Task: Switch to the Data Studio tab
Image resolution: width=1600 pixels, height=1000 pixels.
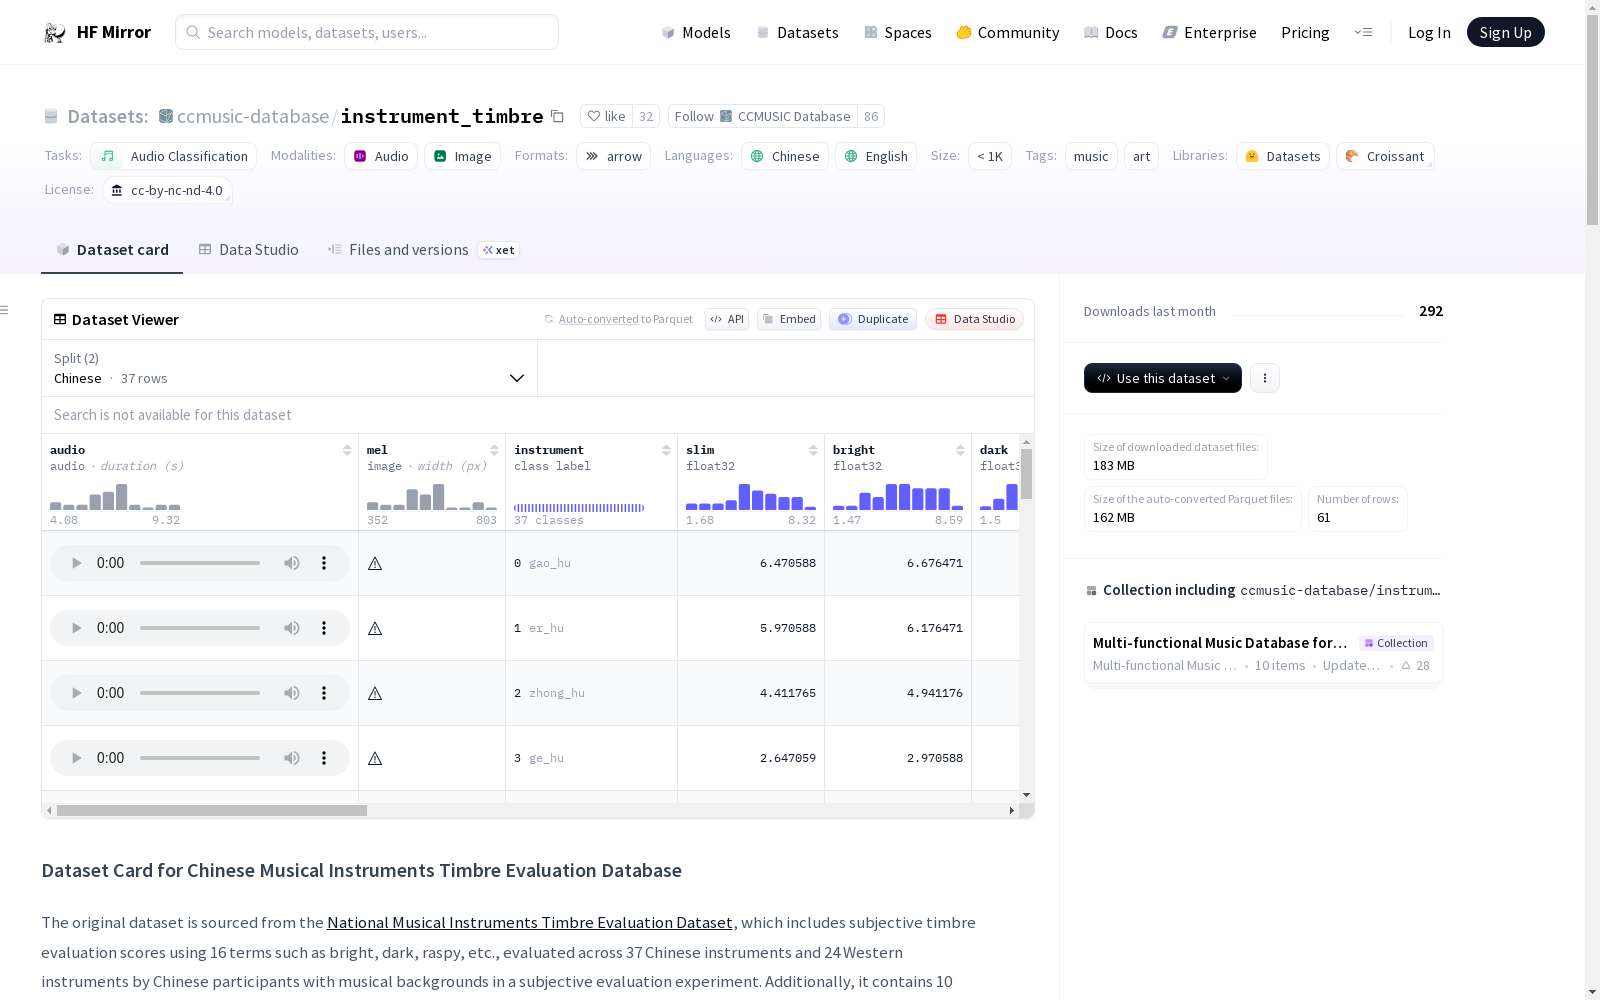Action: tap(249, 250)
